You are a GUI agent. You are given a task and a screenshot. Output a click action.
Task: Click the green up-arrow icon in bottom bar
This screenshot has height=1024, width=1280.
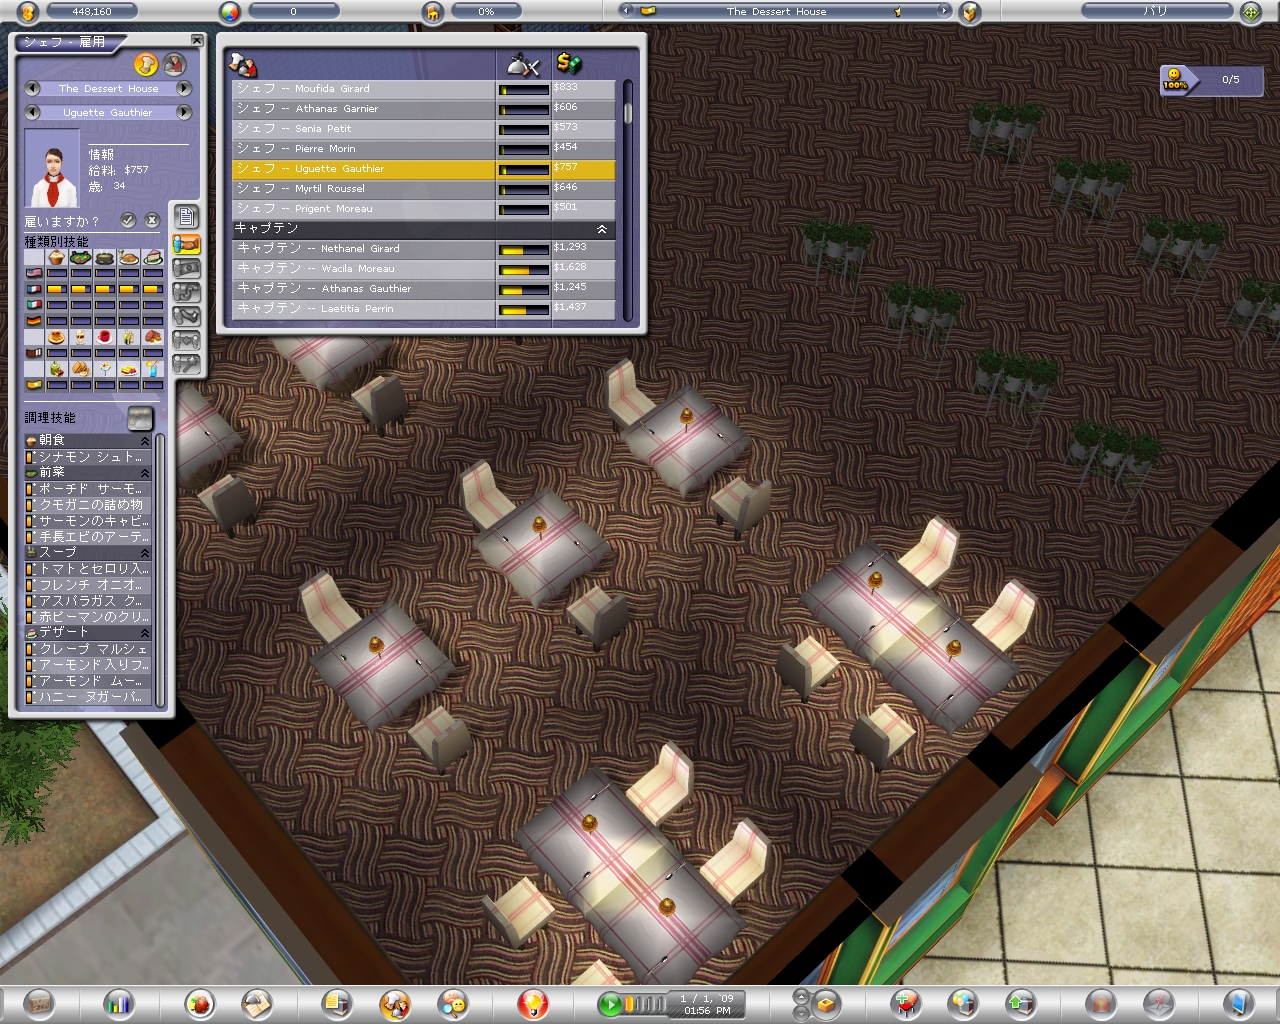pyautogui.click(x=1020, y=1003)
